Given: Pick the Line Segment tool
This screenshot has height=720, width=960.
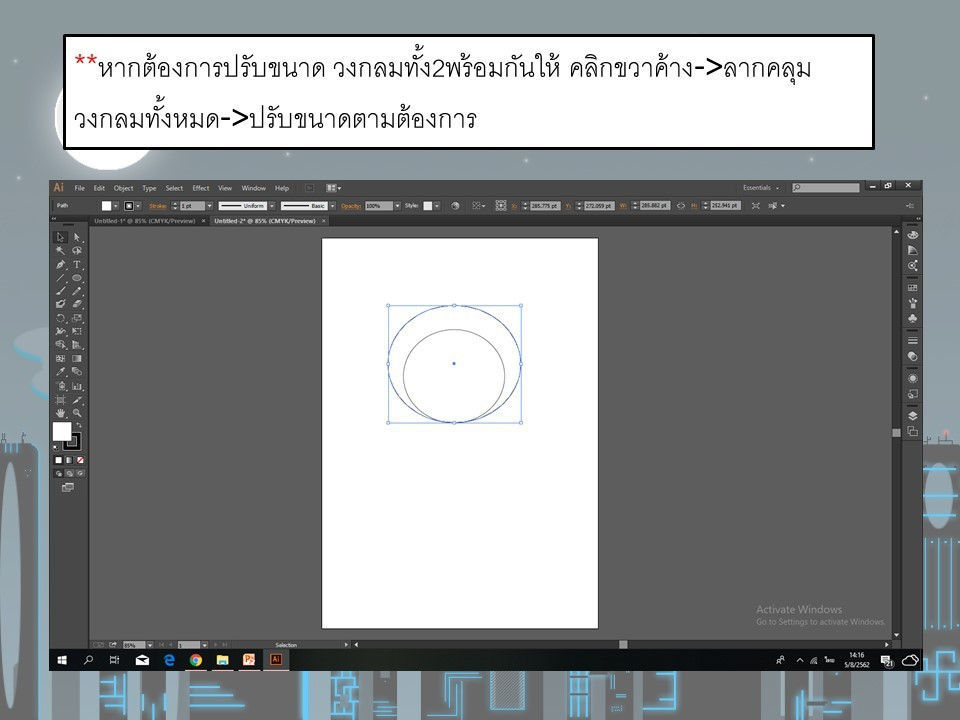Looking at the screenshot, I should click(60, 278).
